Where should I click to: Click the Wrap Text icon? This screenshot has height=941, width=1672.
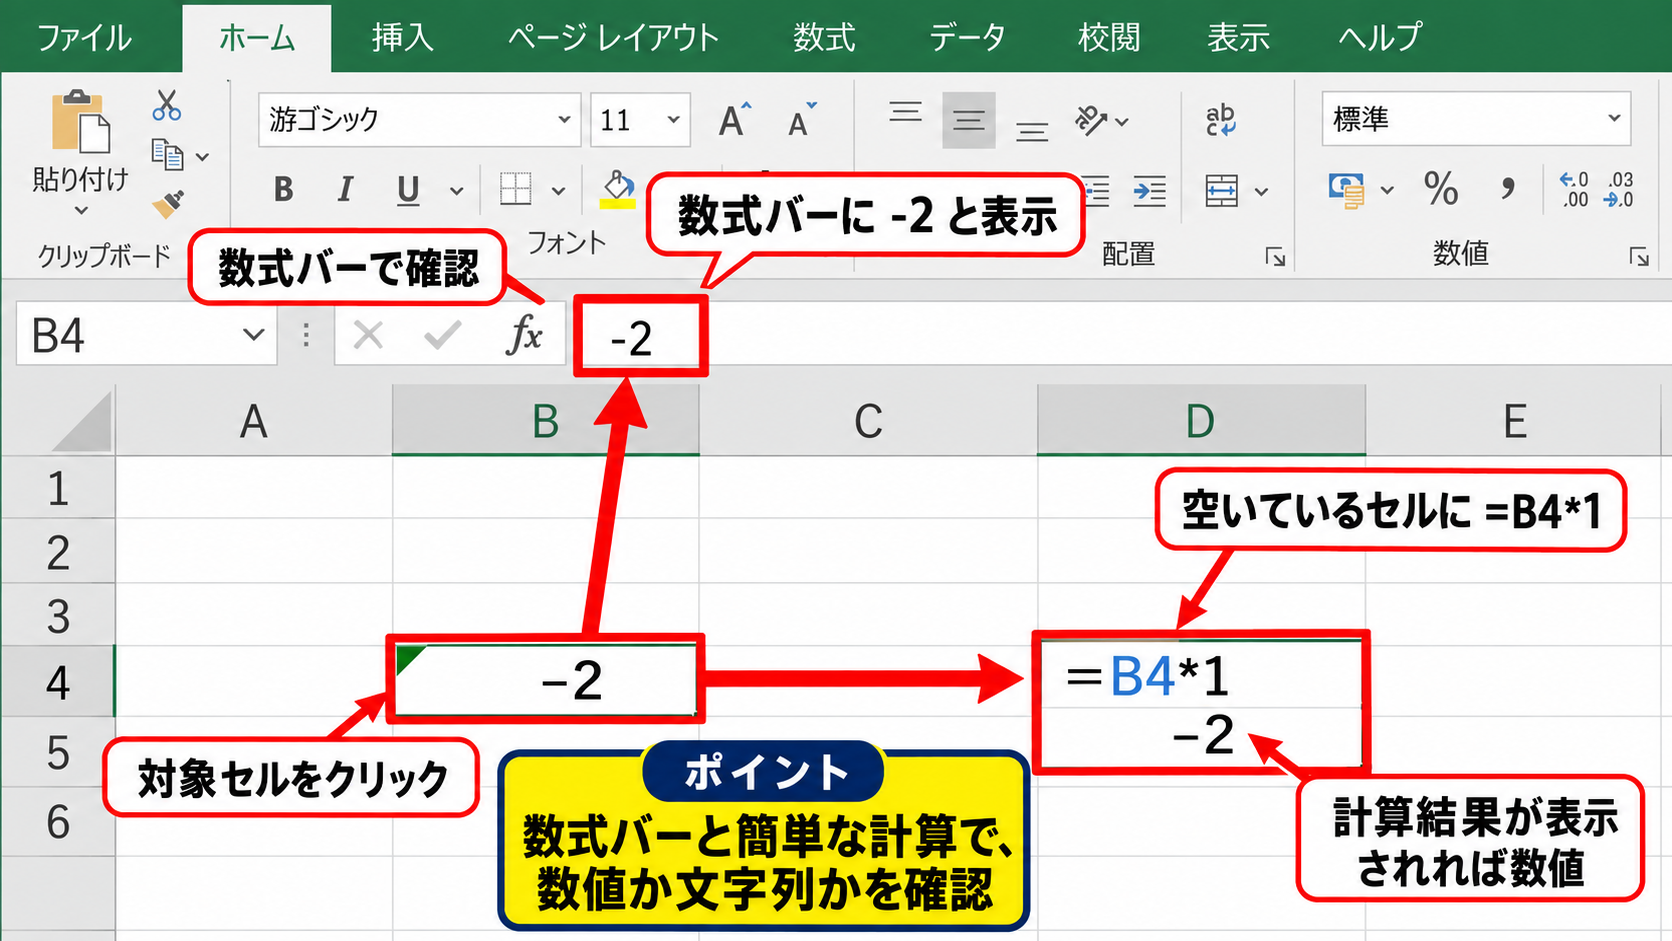click(x=1221, y=120)
